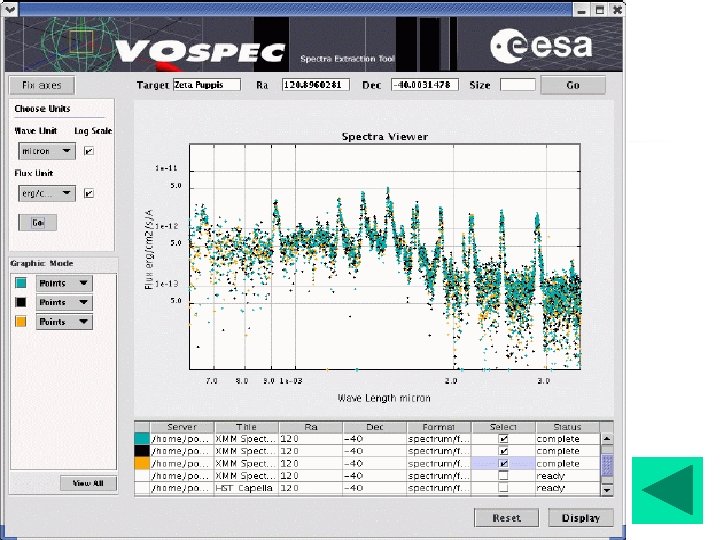
Task: Click the Dec column header in table
Action: 375,427
